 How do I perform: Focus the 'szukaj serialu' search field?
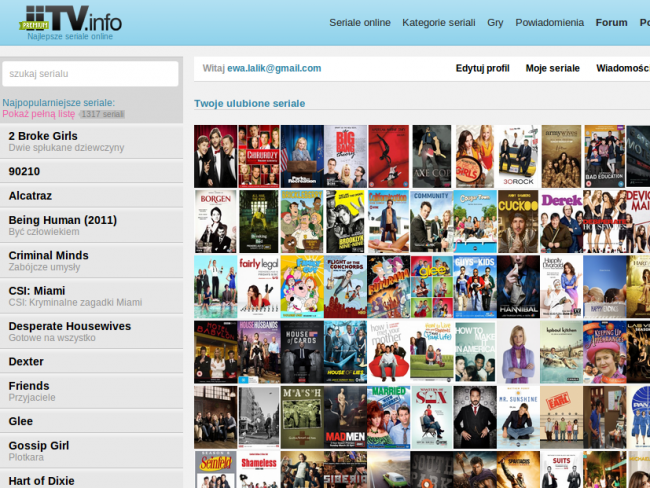(90, 74)
